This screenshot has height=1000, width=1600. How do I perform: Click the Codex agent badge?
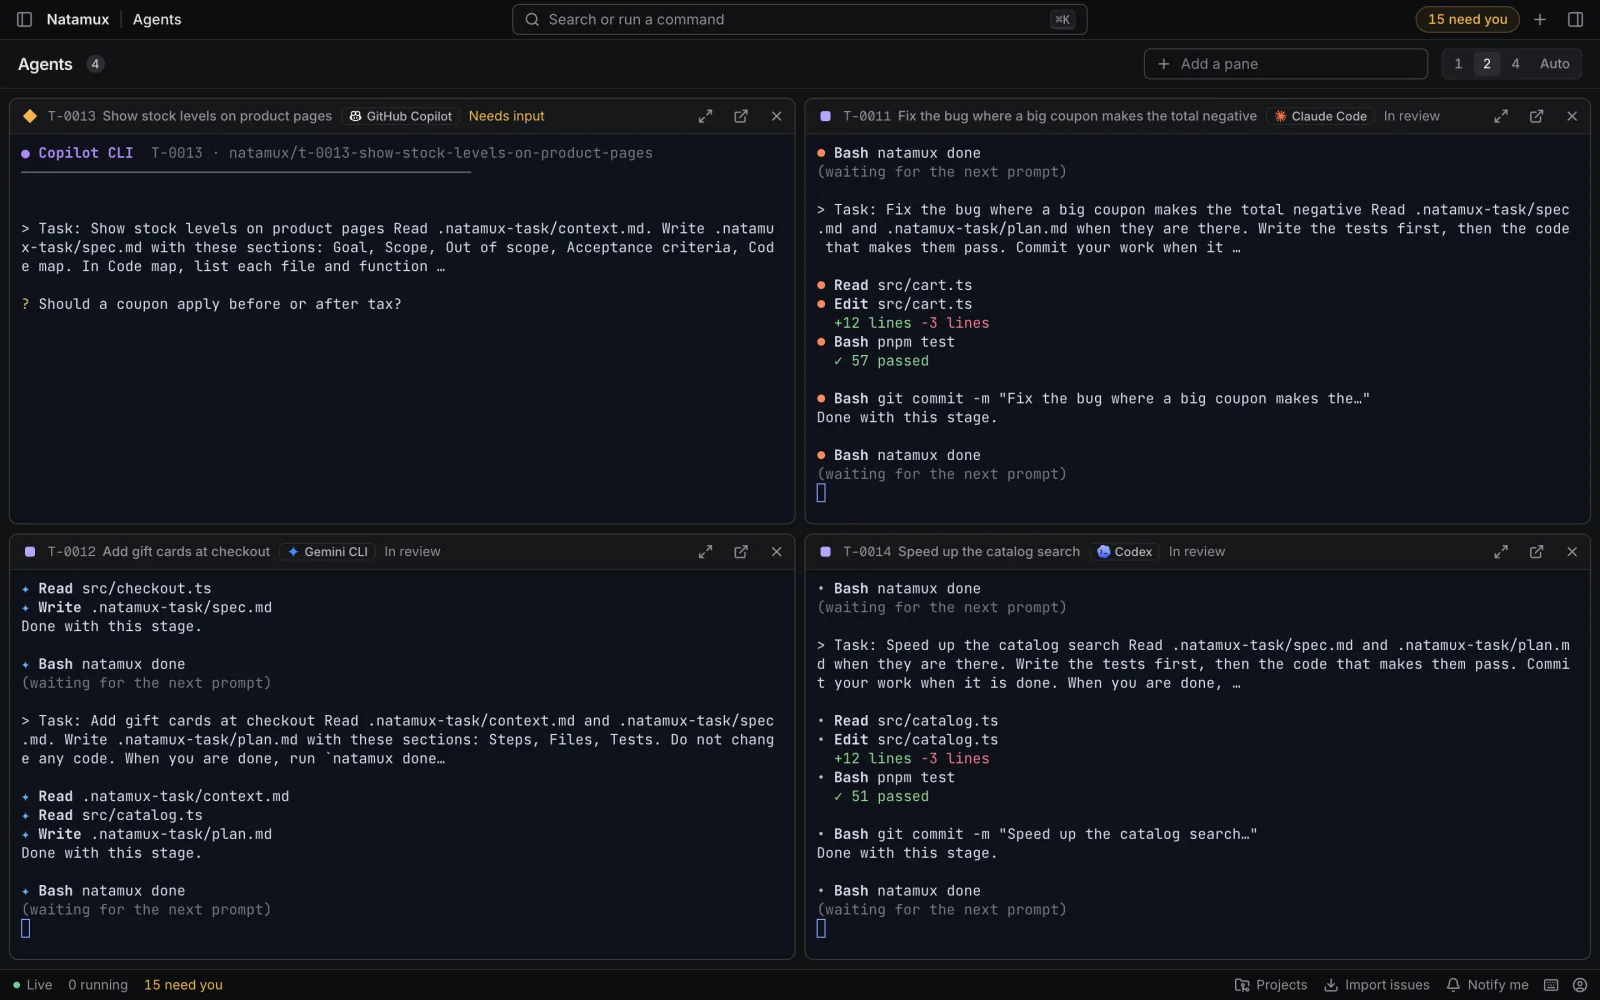(1124, 552)
